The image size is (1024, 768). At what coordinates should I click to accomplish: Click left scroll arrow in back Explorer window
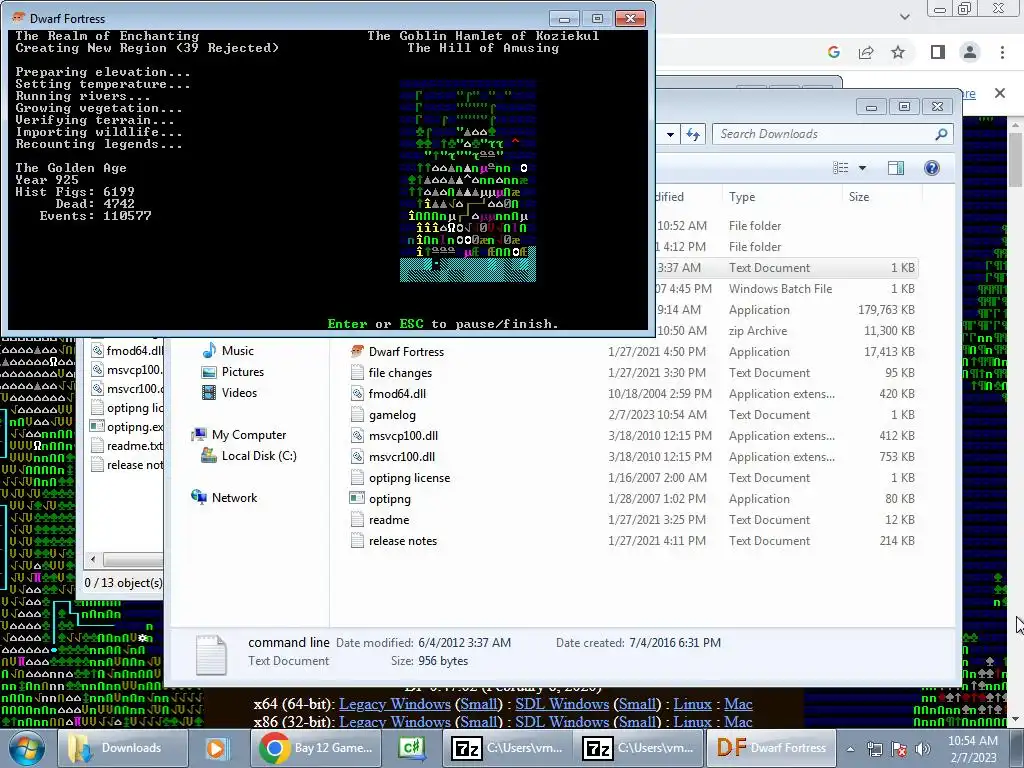pos(93,560)
